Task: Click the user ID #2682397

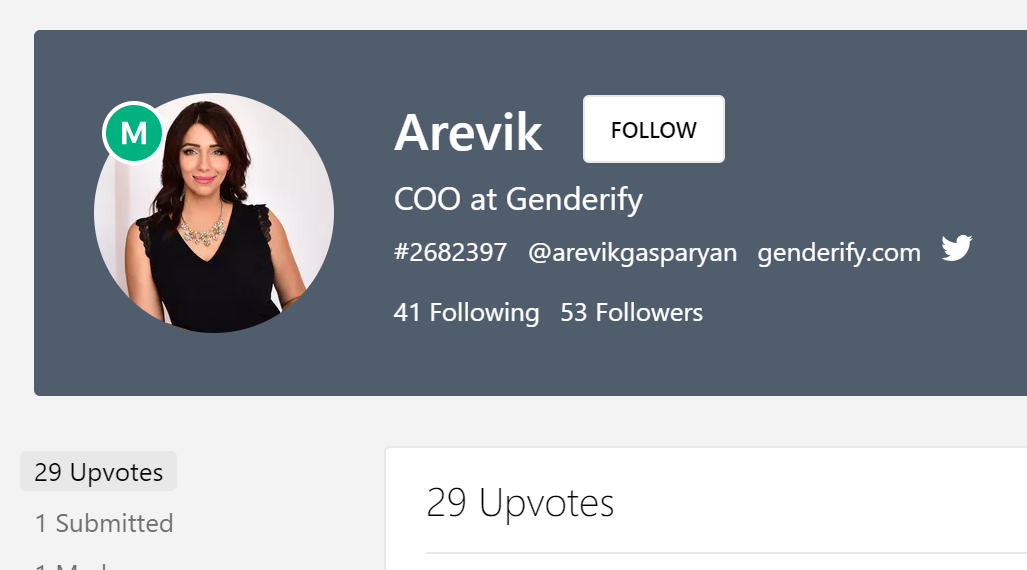Action: coord(451,252)
